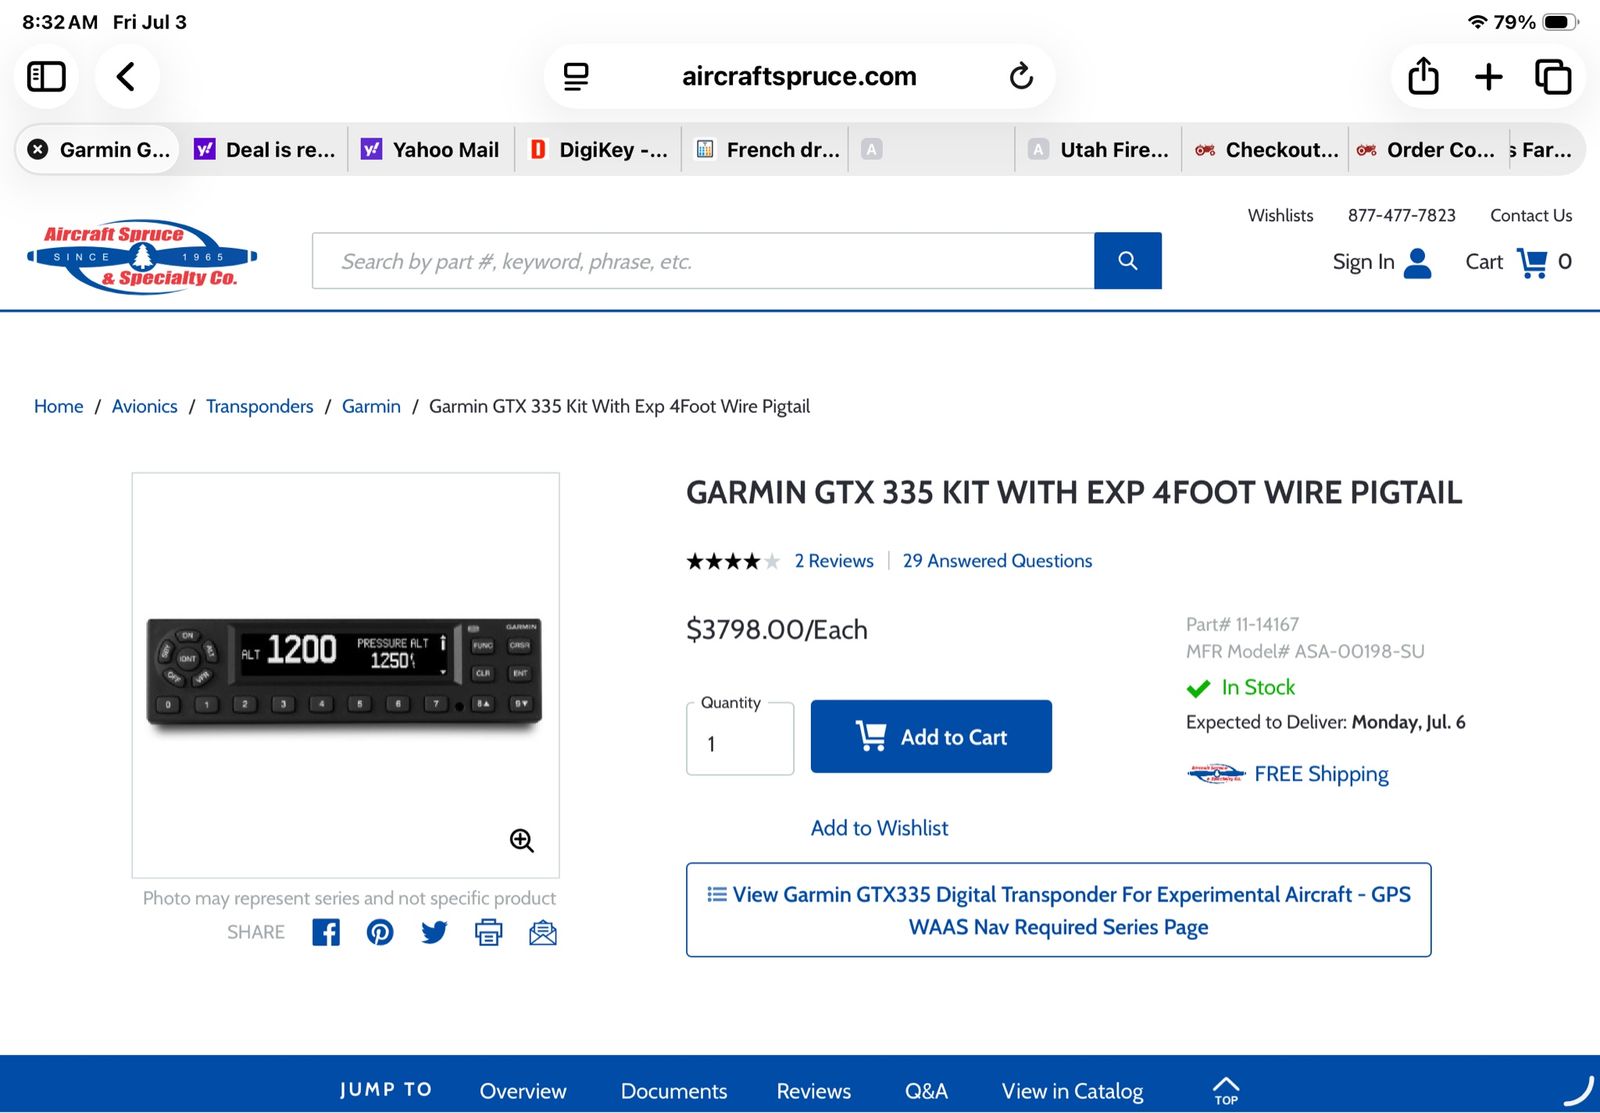Jump to the Documents section
This screenshot has height=1113, width=1600.
point(674,1091)
